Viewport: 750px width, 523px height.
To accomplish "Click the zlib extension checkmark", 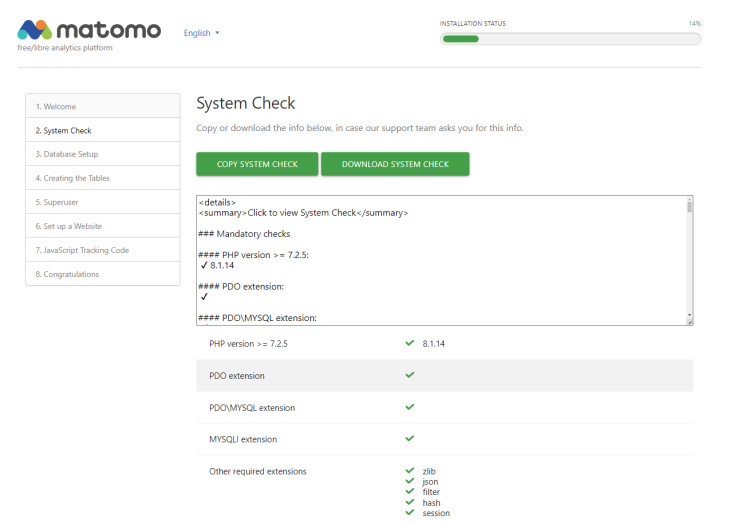I will click(x=410, y=470).
